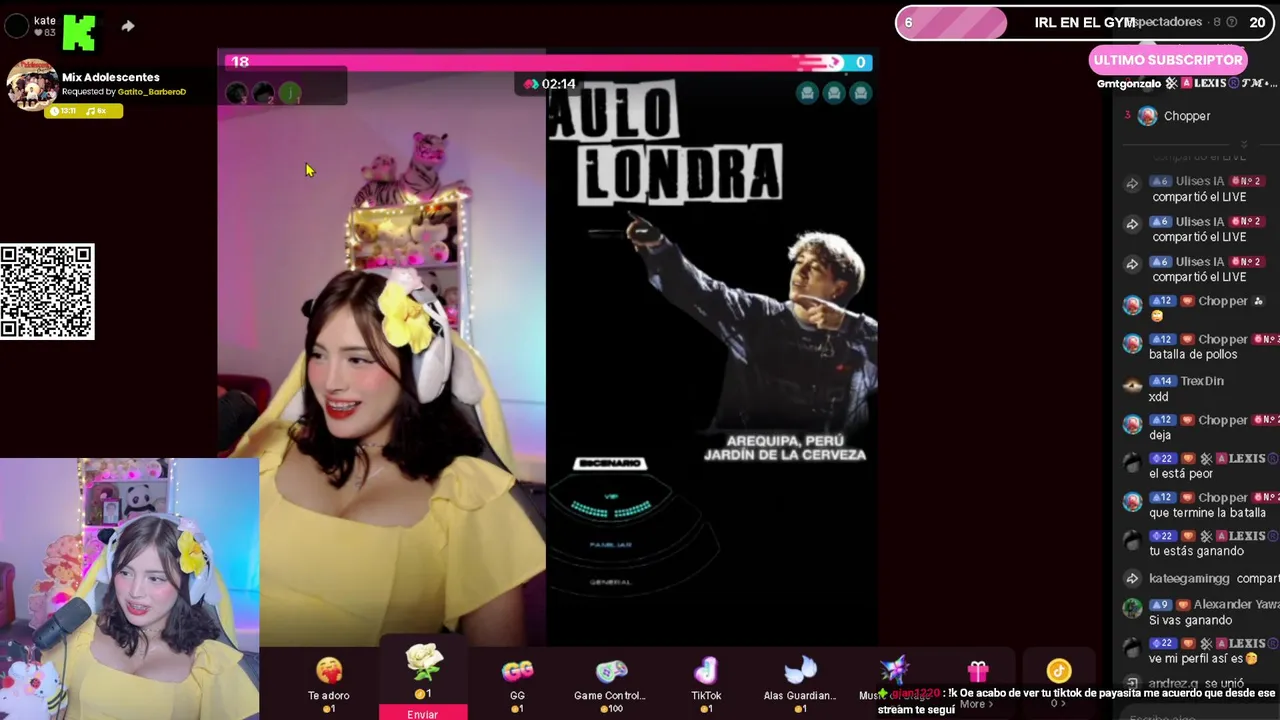Image resolution: width=1280 pixels, height=720 pixels.
Task: Click Chopper avatar on 'batalla de pollos'
Action: click(1132, 344)
